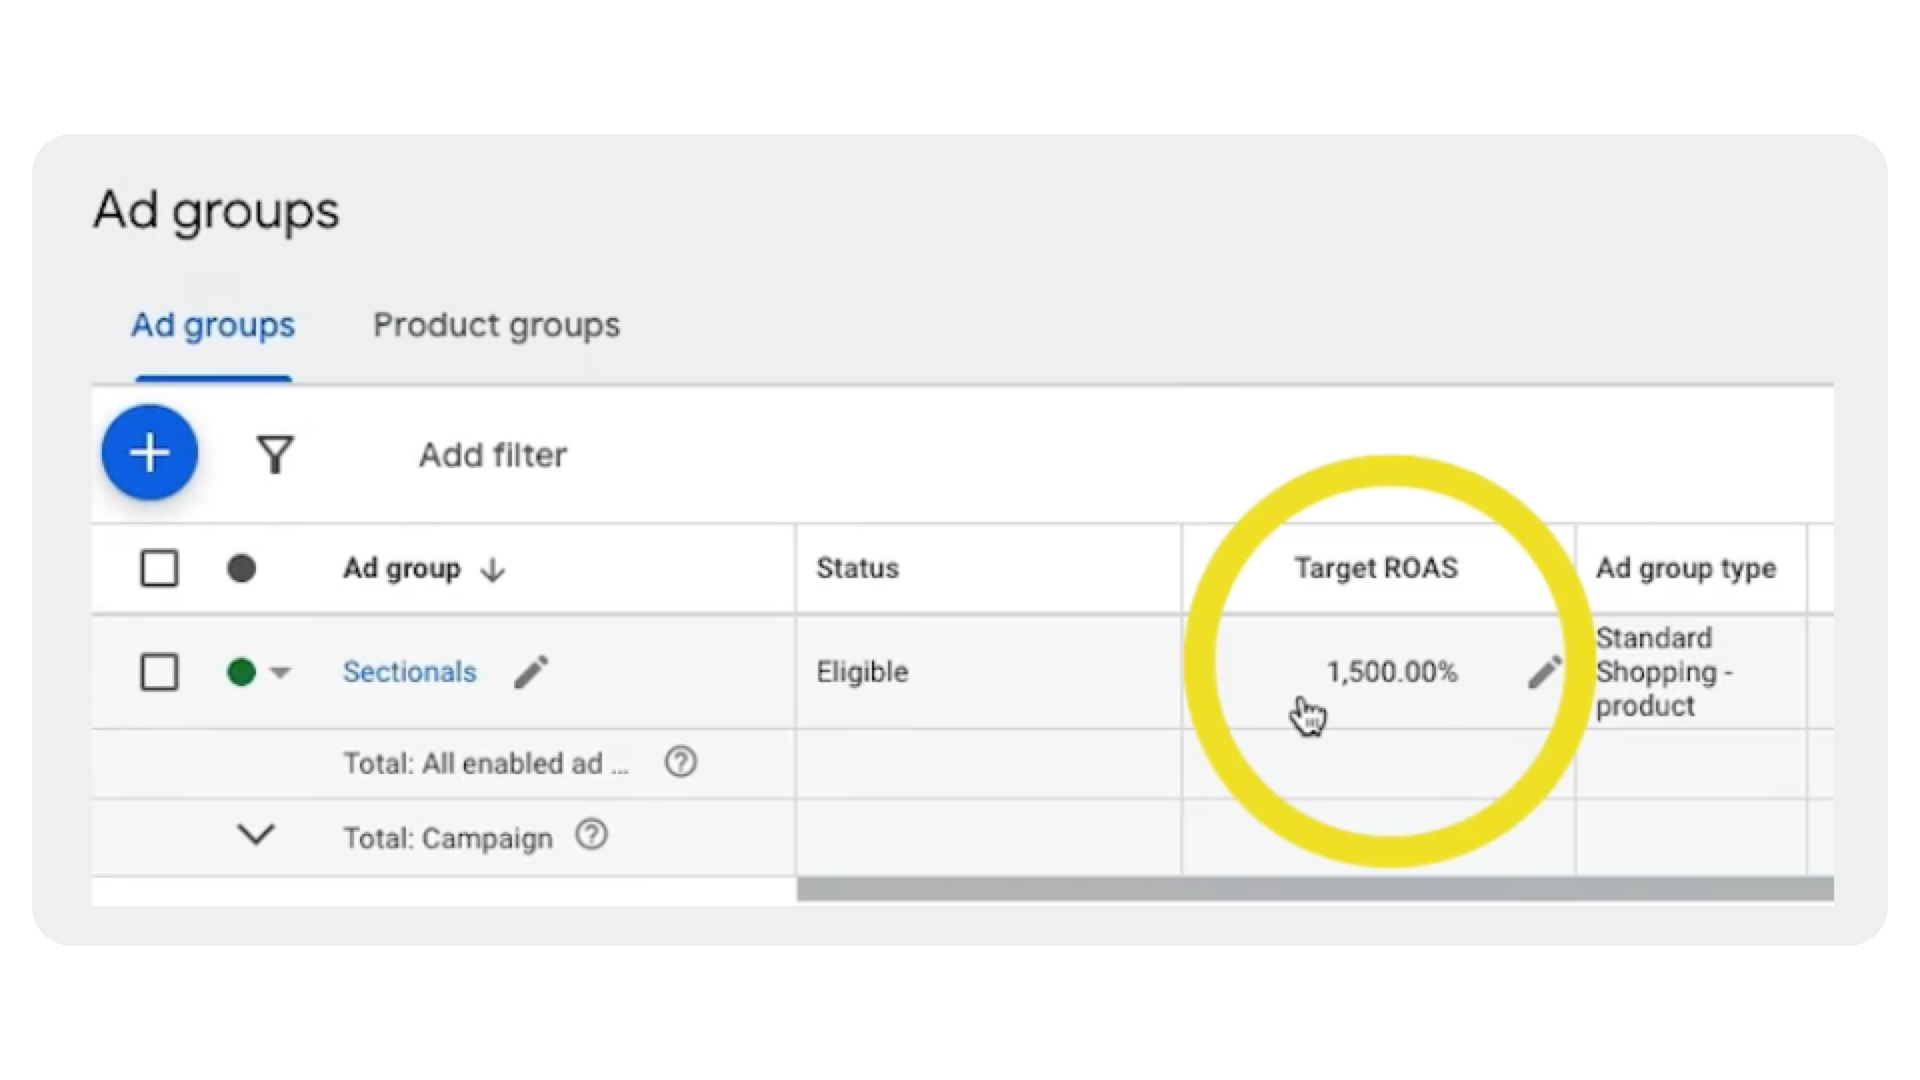The image size is (1920, 1080).
Task: Click the Target ROAS column header
Action: click(x=1376, y=568)
